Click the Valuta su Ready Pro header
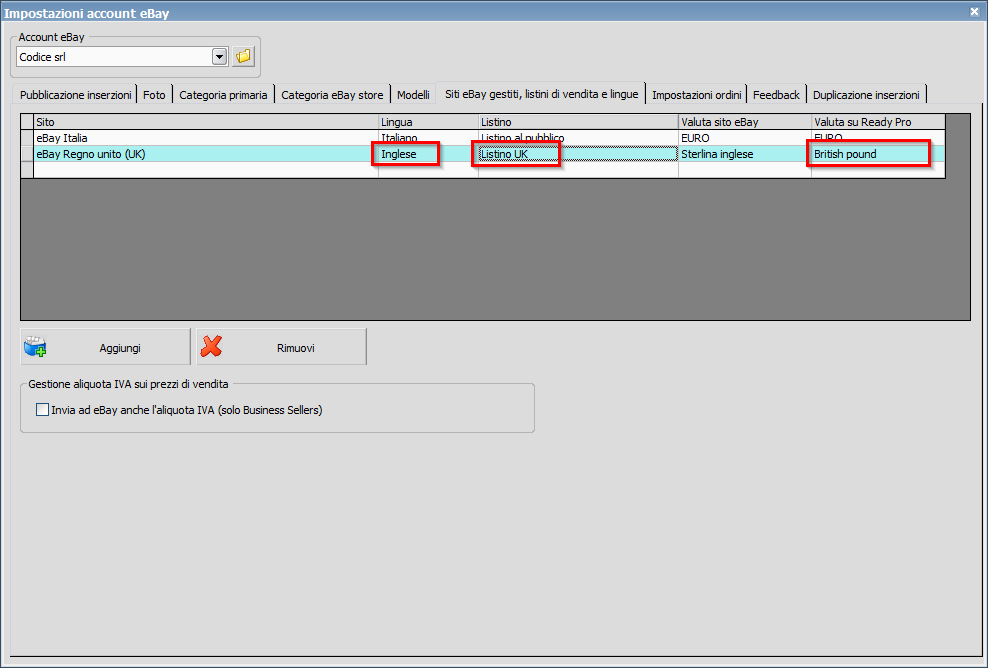Viewport: 988px width, 668px height. click(x=878, y=122)
